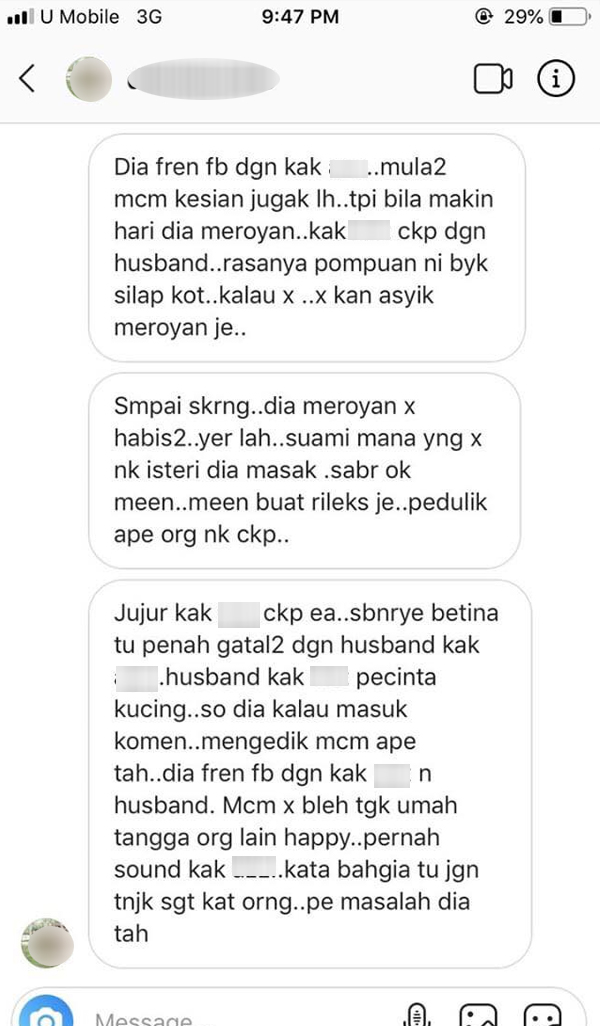600x1026 pixels.
Task: Tap the signal bars in the status bar
Action: 20,18
